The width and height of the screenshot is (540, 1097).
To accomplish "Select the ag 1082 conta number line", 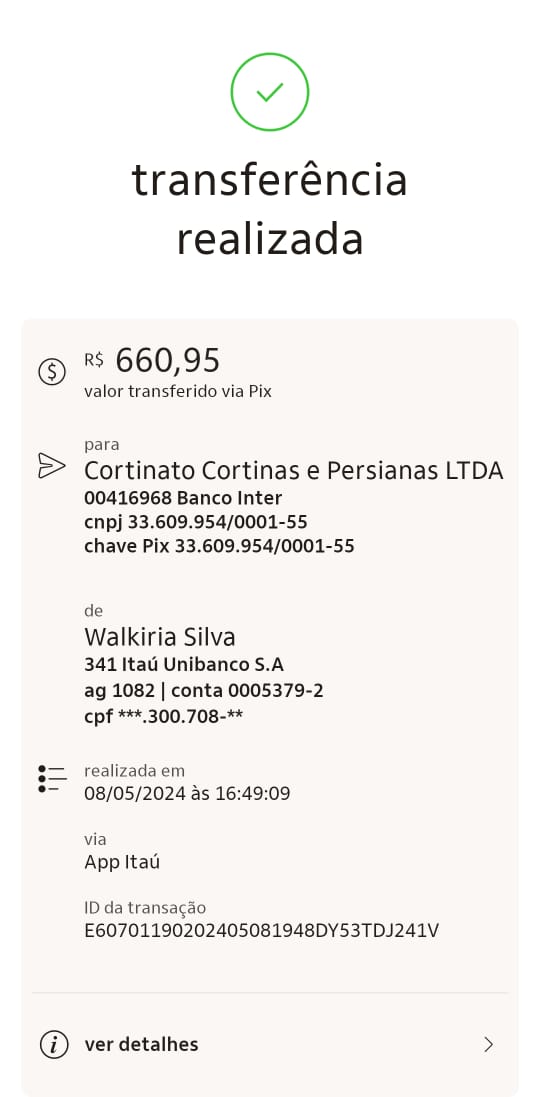I will pyautogui.click(x=204, y=691).
